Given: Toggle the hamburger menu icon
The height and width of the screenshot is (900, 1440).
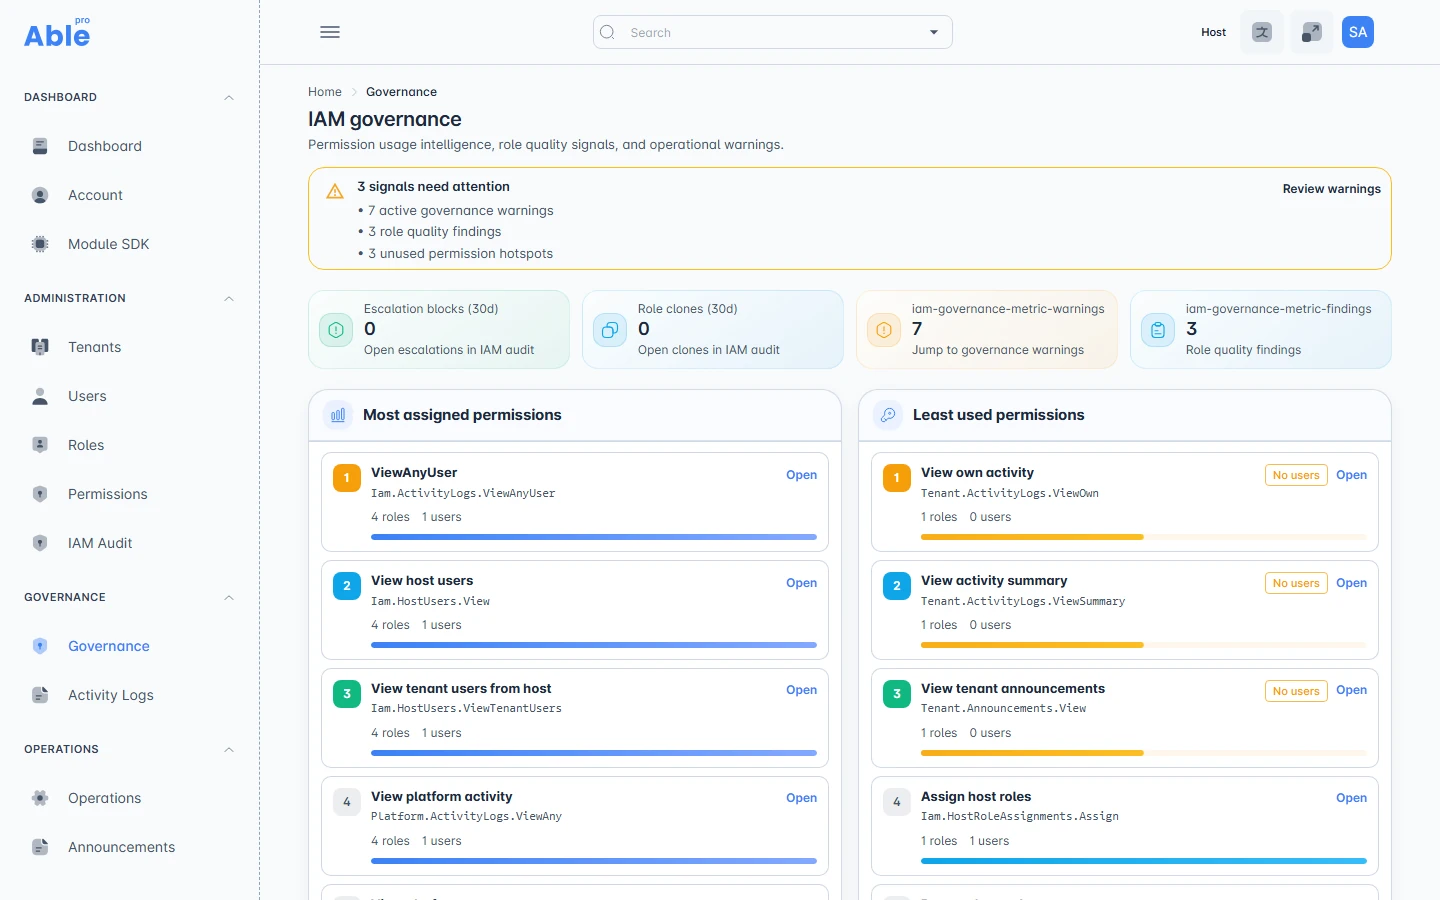Looking at the screenshot, I should pyautogui.click(x=330, y=32).
